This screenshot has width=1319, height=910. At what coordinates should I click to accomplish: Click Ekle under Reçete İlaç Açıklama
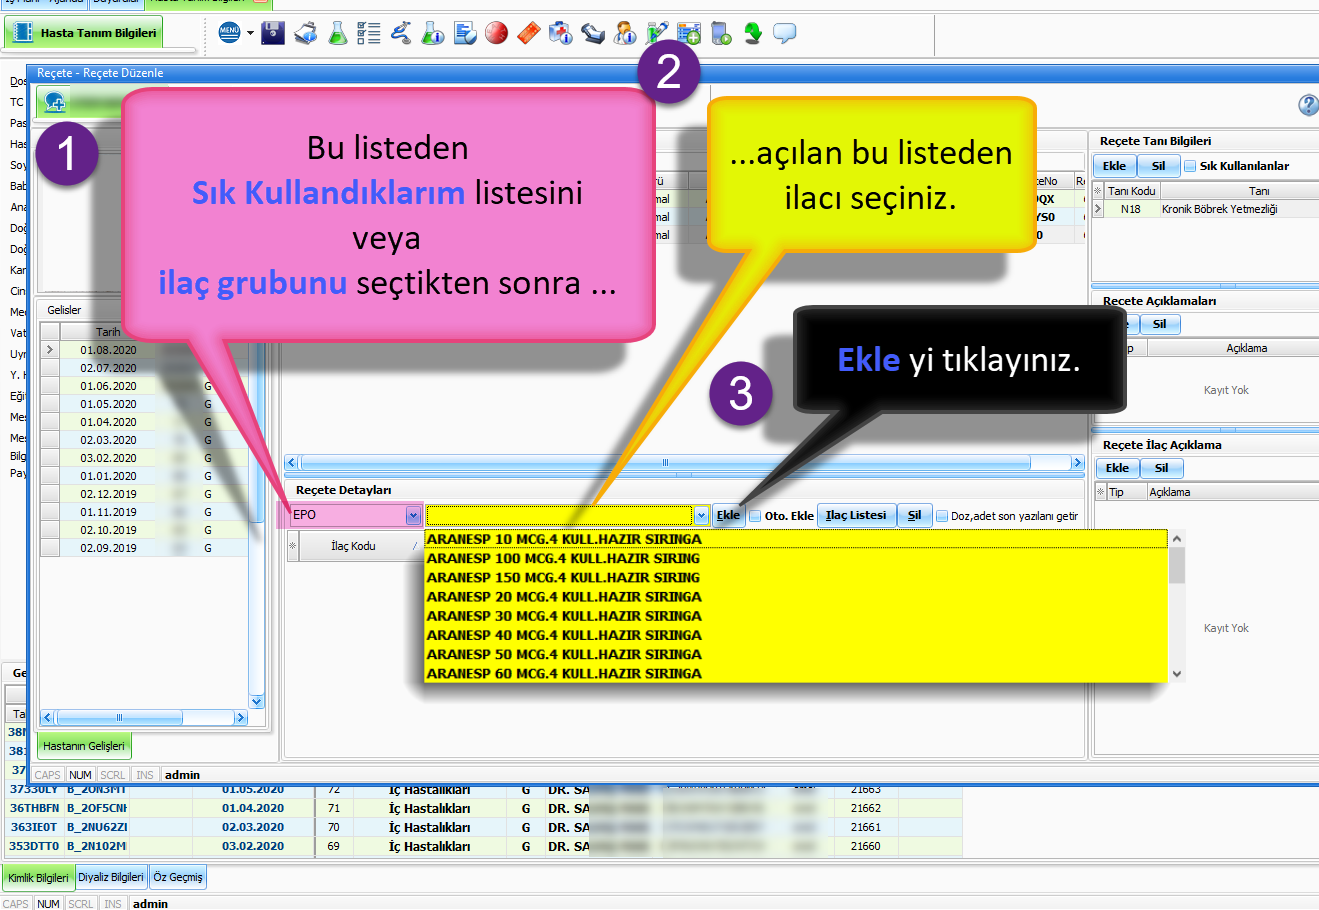click(1117, 468)
